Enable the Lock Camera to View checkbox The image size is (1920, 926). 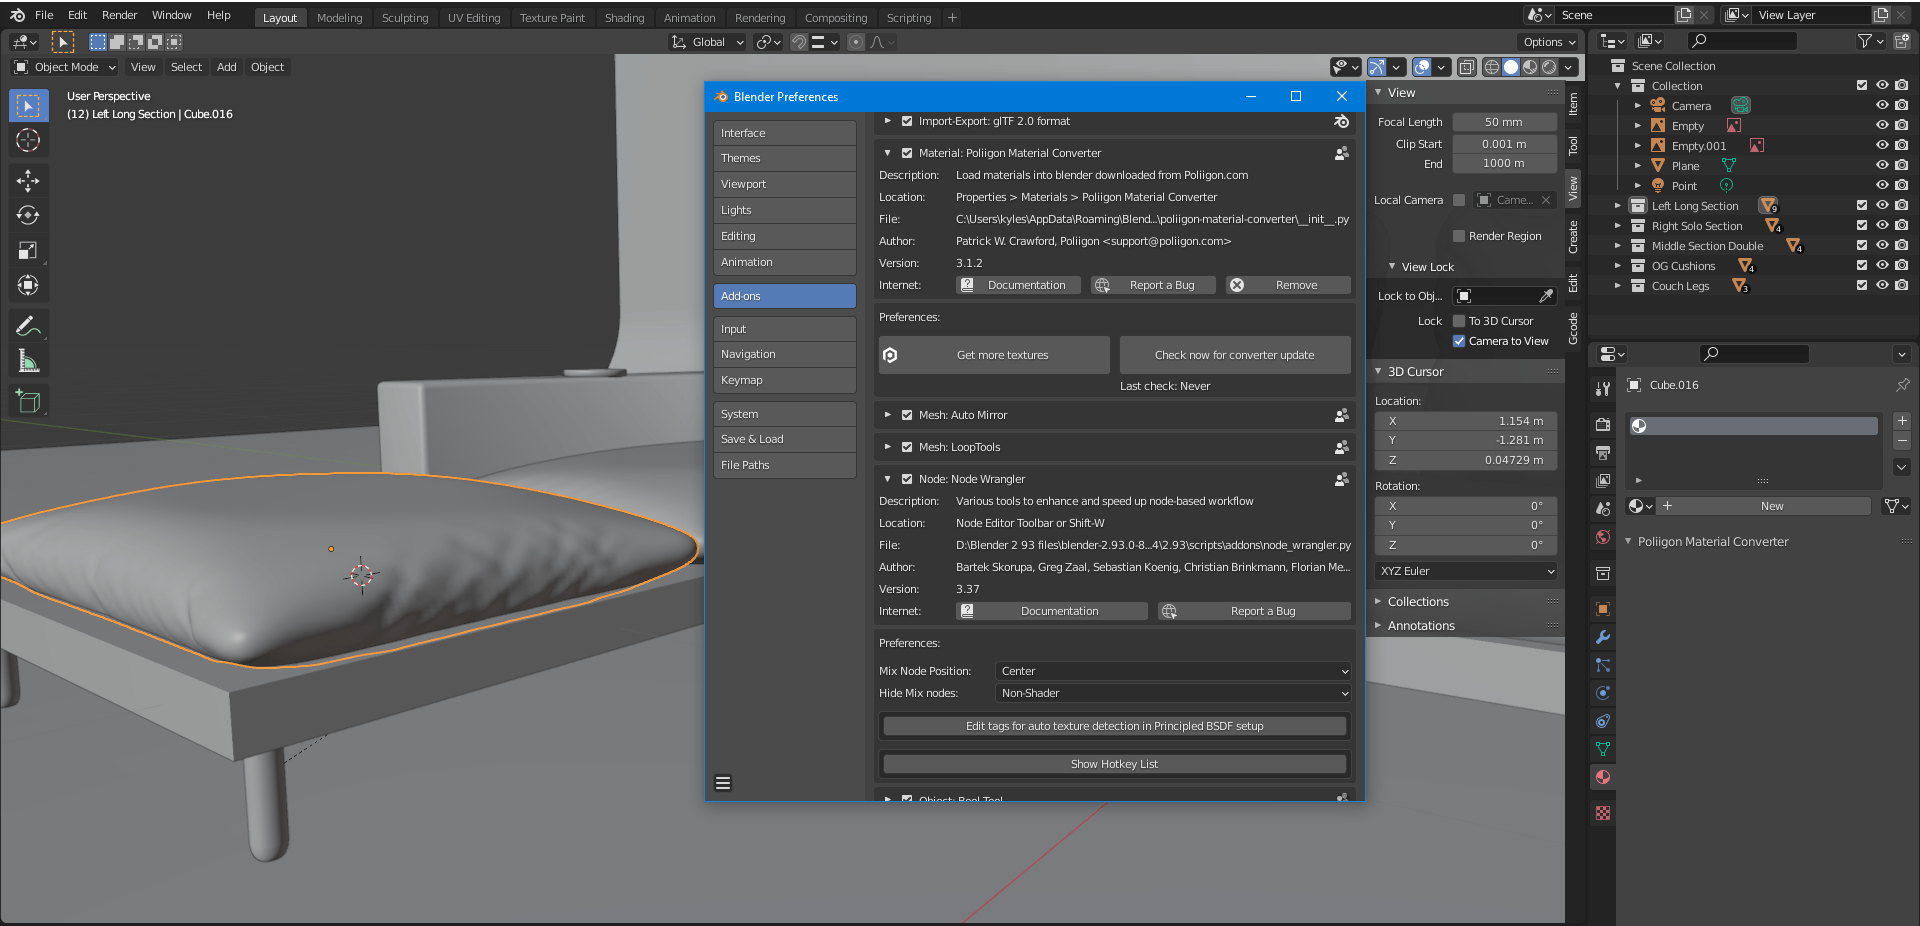click(1460, 340)
